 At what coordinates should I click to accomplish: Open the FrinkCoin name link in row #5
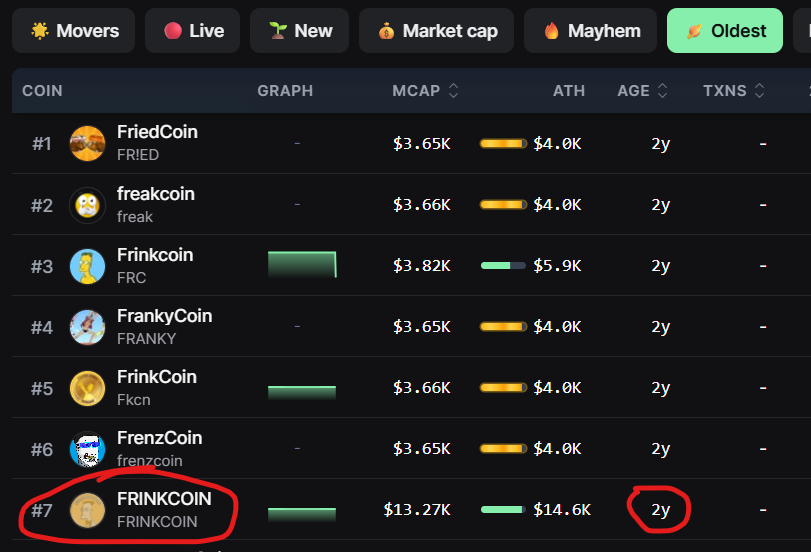tap(157, 377)
